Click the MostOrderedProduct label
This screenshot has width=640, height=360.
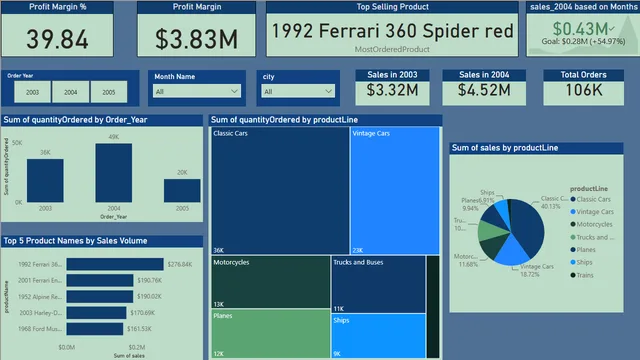[392, 49]
